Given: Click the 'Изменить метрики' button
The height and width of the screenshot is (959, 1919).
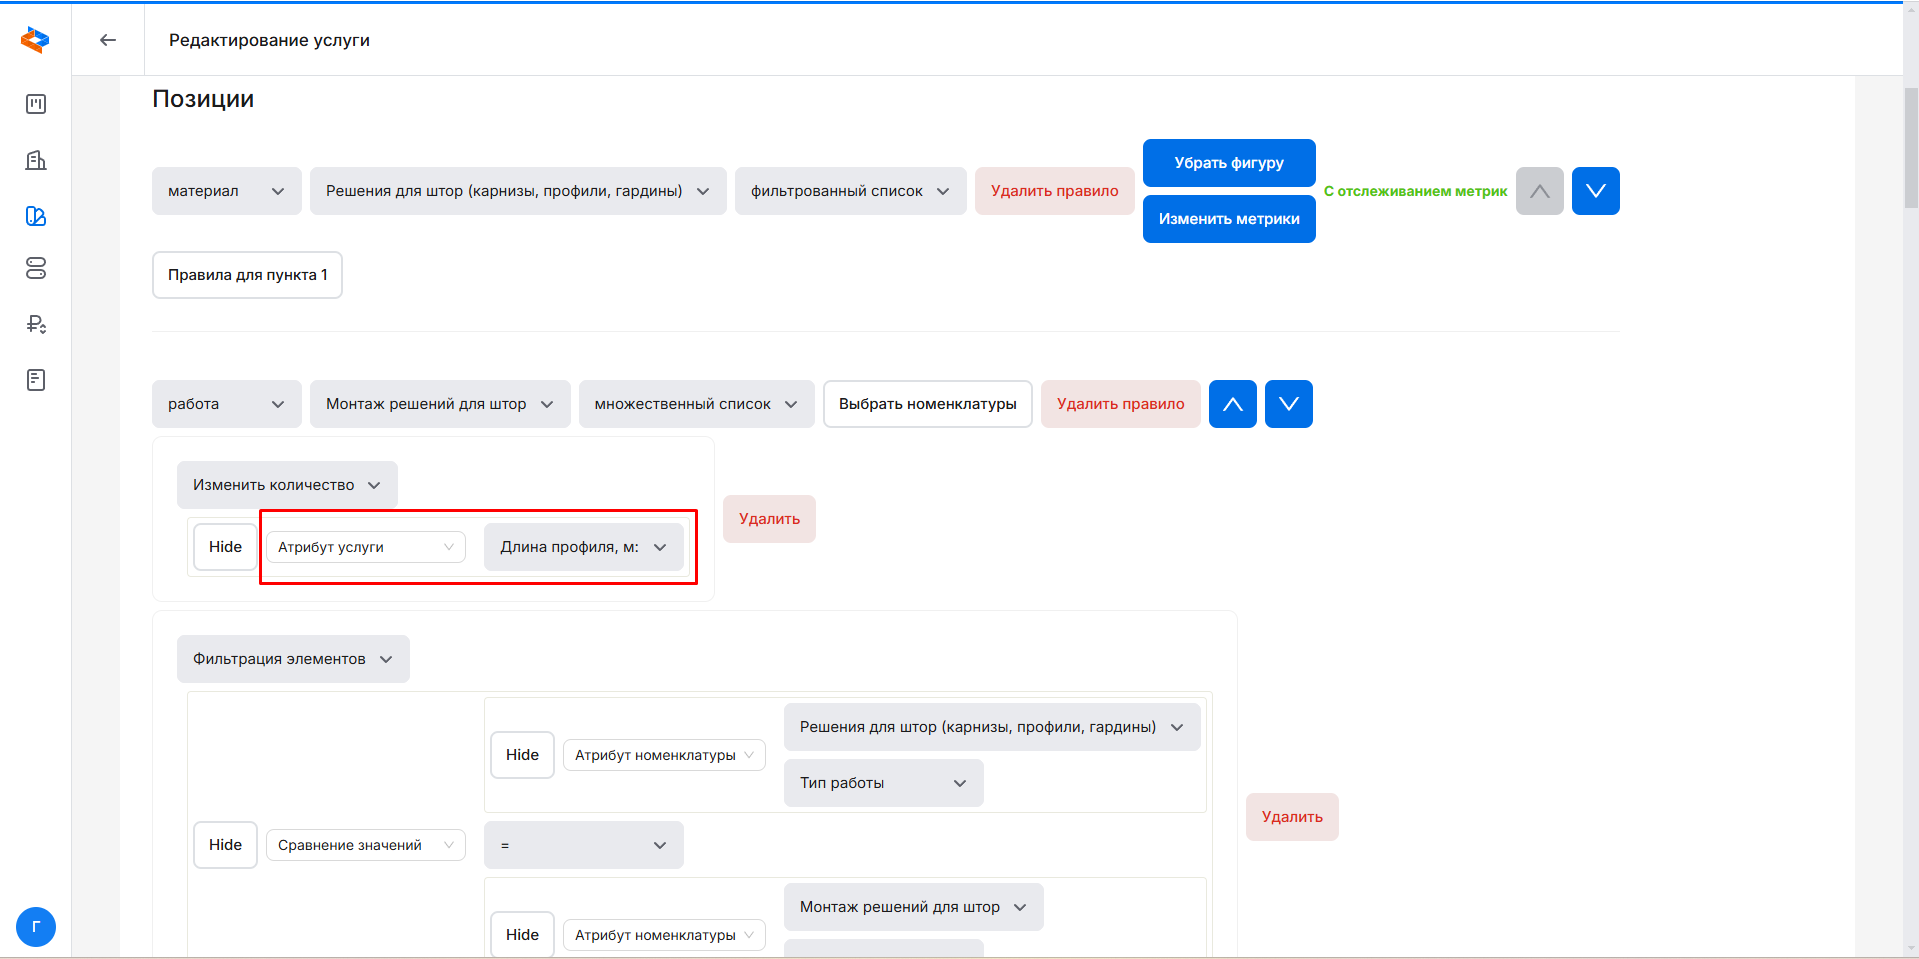Looking at the screenshot, I should pos(1229,219).
